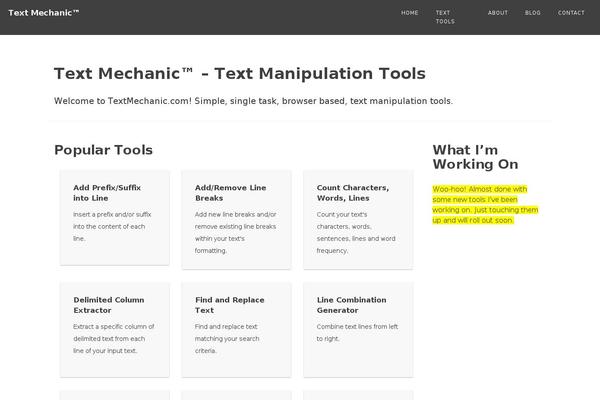
Task: Open Add/Remove Line Breaks tool
Action: coord(230,193)
